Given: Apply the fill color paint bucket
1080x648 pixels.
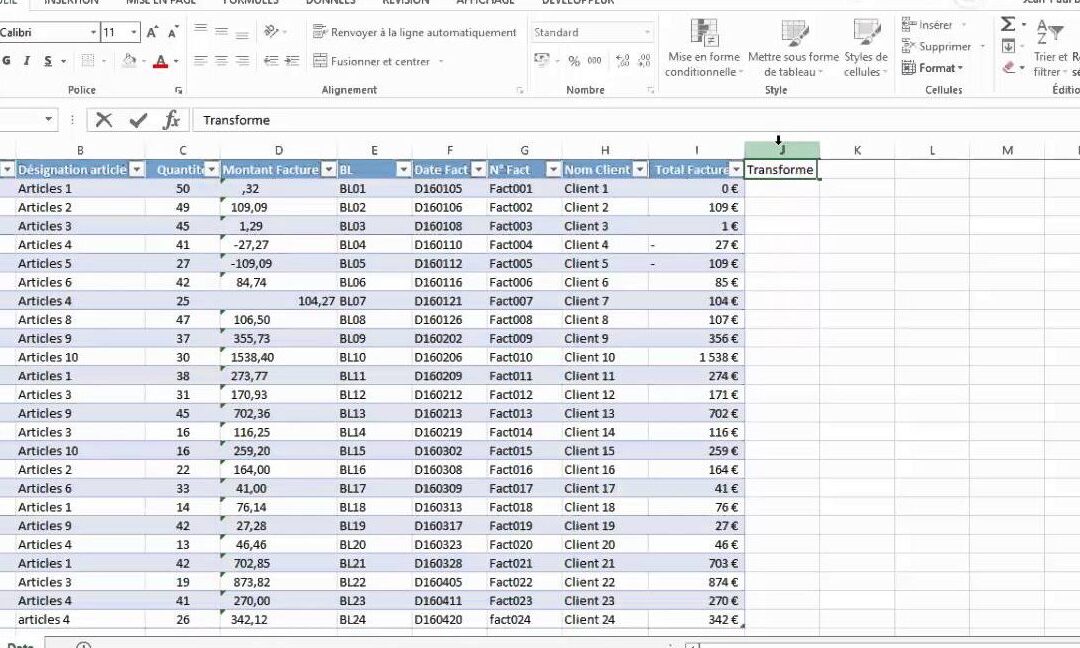Looking at the screenshot, I should tap(129, 61).
